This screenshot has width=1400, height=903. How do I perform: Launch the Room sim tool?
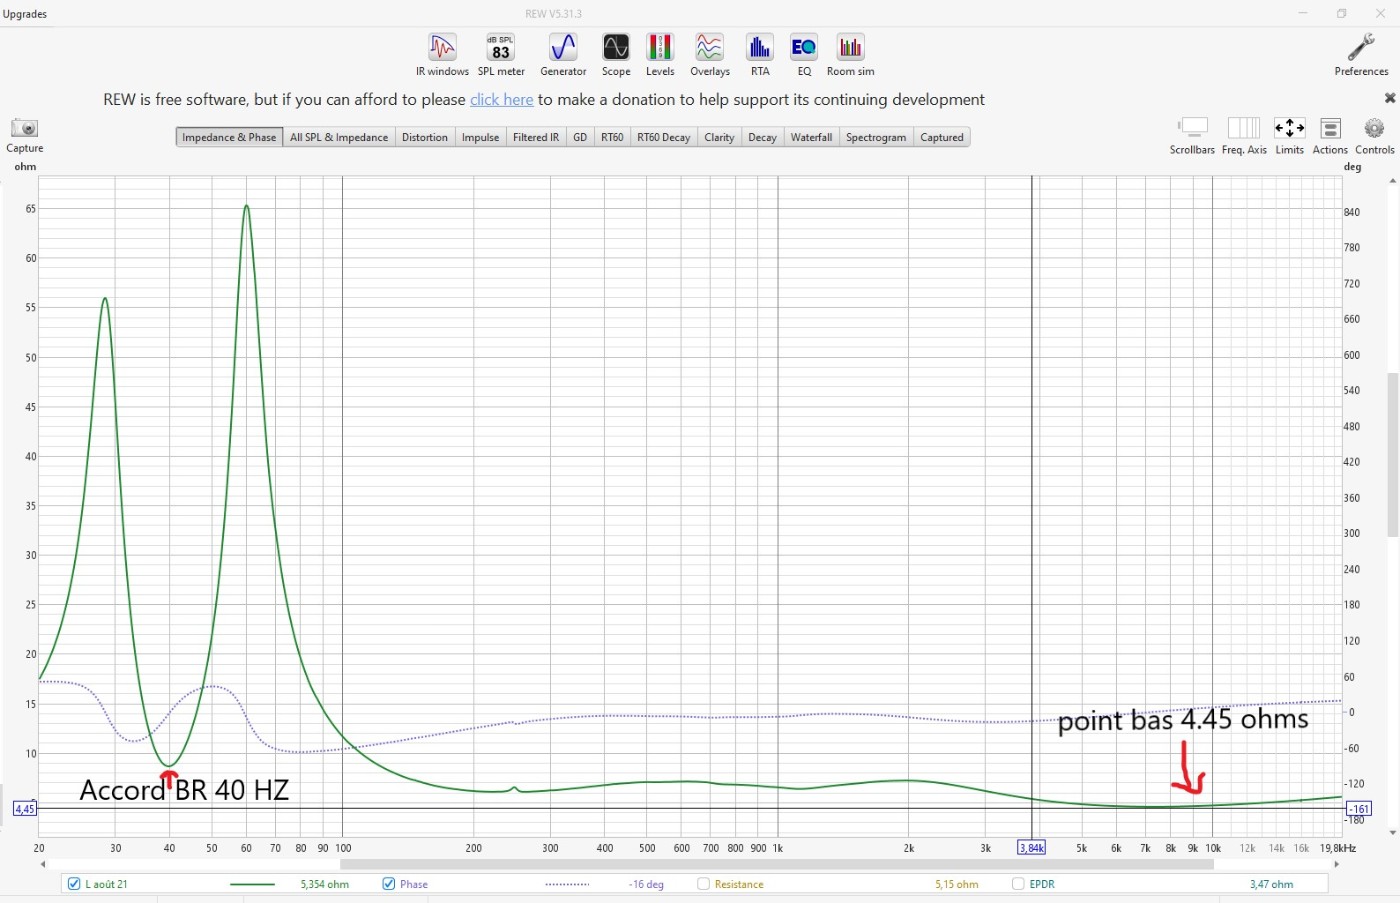coord(850,55)
